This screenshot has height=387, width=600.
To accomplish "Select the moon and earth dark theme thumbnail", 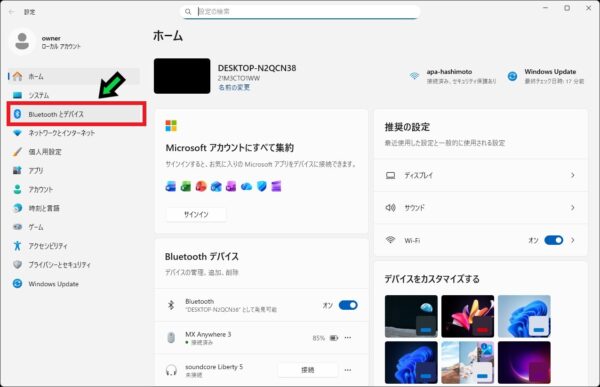I will pyautogui.click(x=411, y=316).
